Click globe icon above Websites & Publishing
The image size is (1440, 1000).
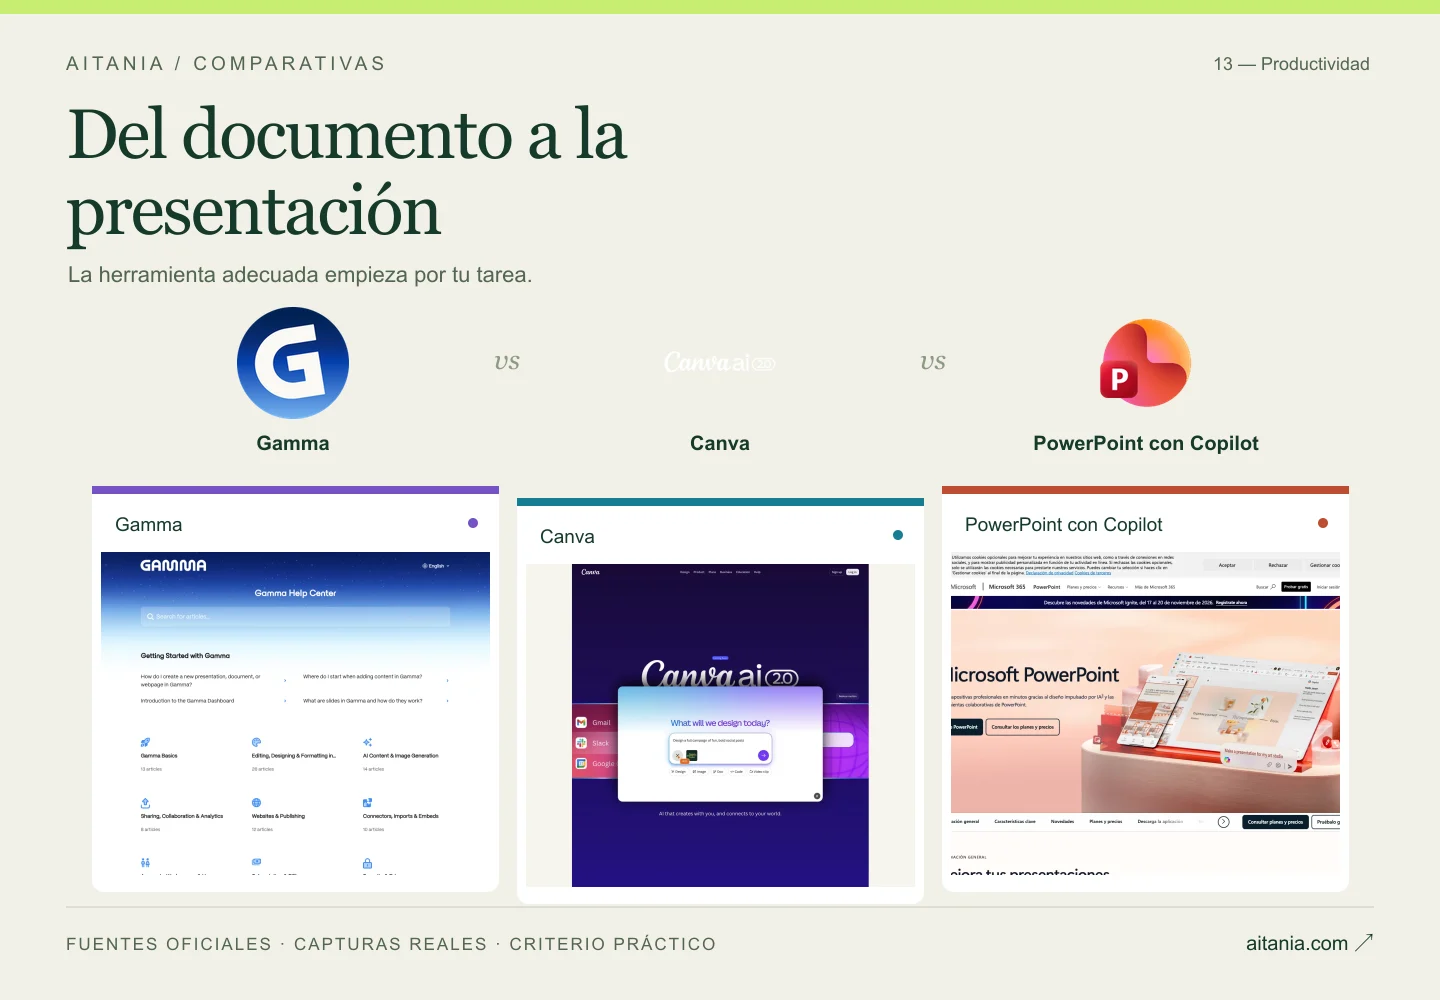256,803
